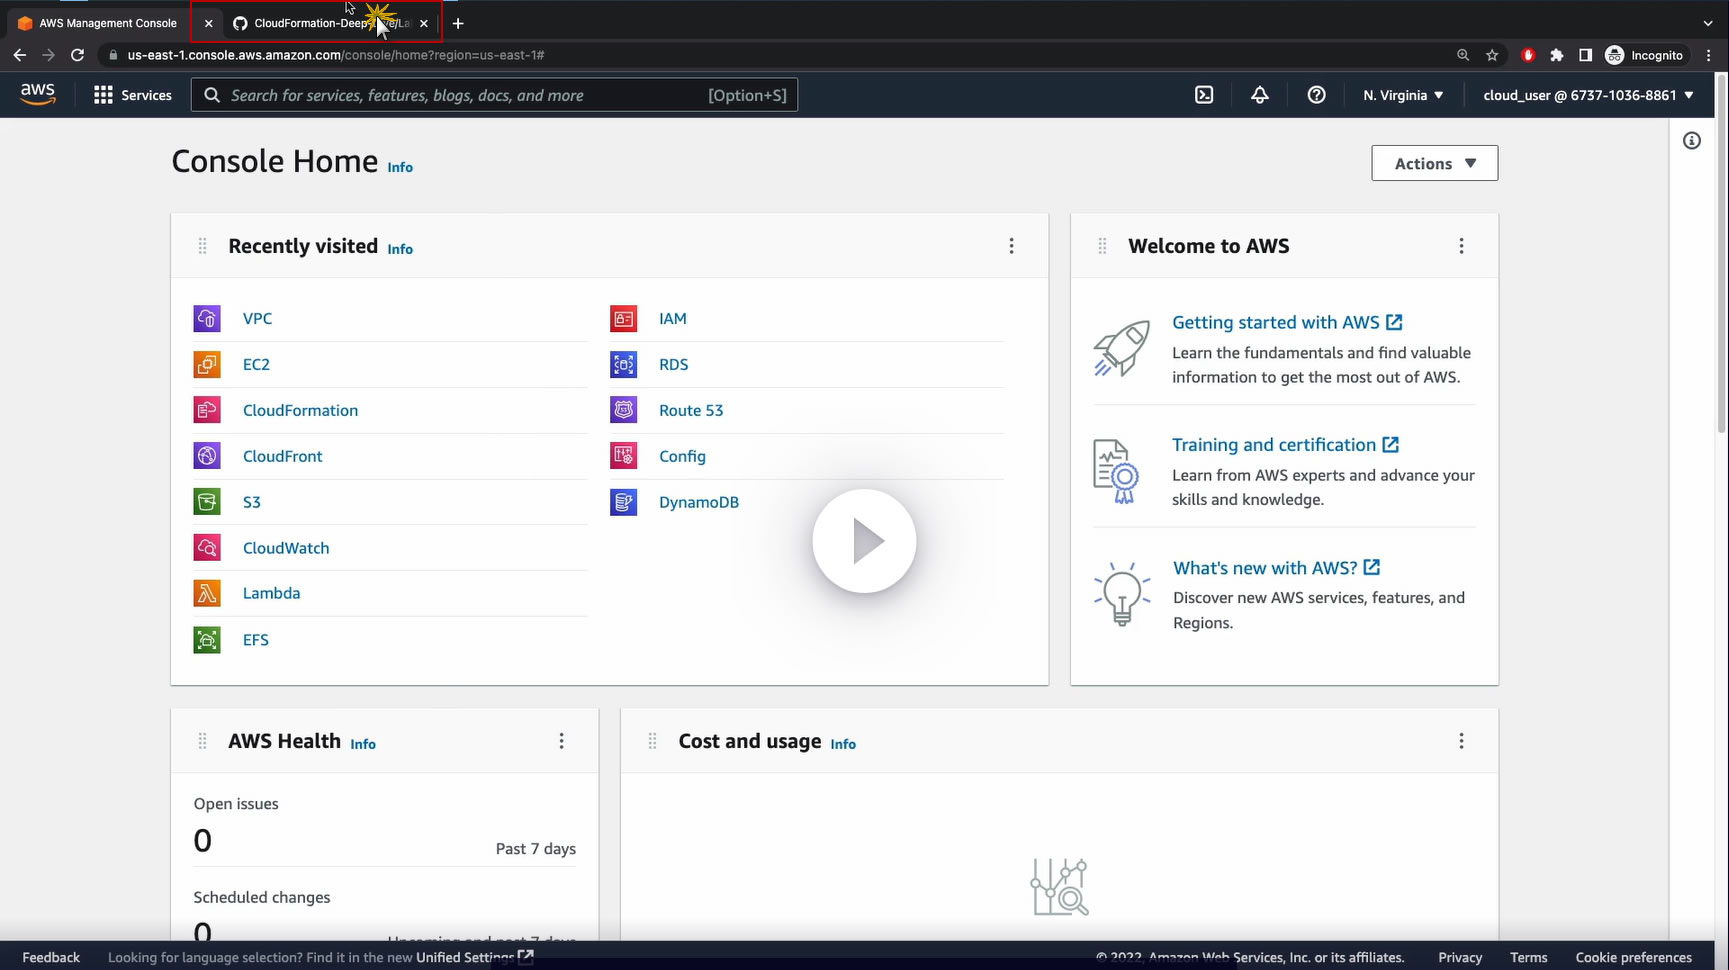Switch to the AWS Management Console tab
The image size is (1729, 970).
point(108,23)
